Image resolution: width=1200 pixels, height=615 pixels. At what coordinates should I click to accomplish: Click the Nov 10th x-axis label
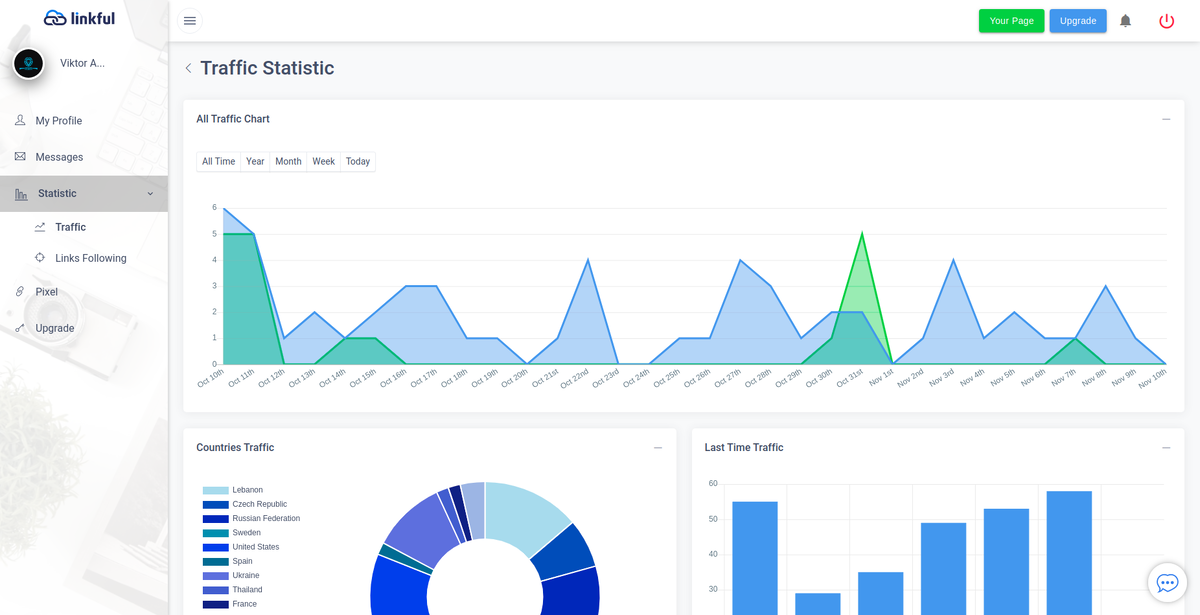(1153, 378)
